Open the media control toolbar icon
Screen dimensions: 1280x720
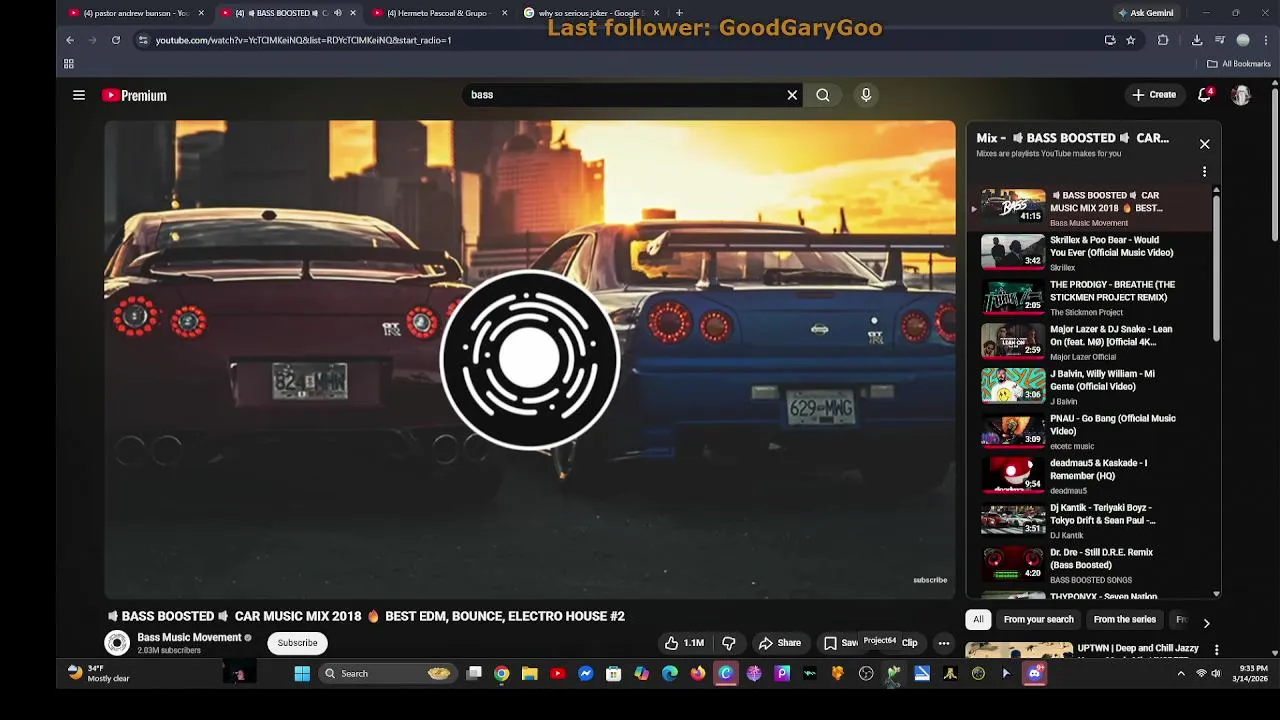tap(1220, 40)
